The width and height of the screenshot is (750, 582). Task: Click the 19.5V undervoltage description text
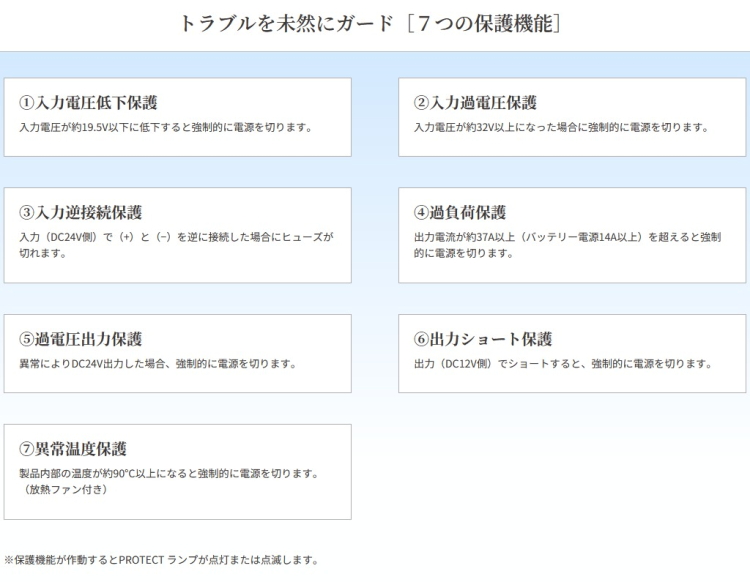point(166,128)
